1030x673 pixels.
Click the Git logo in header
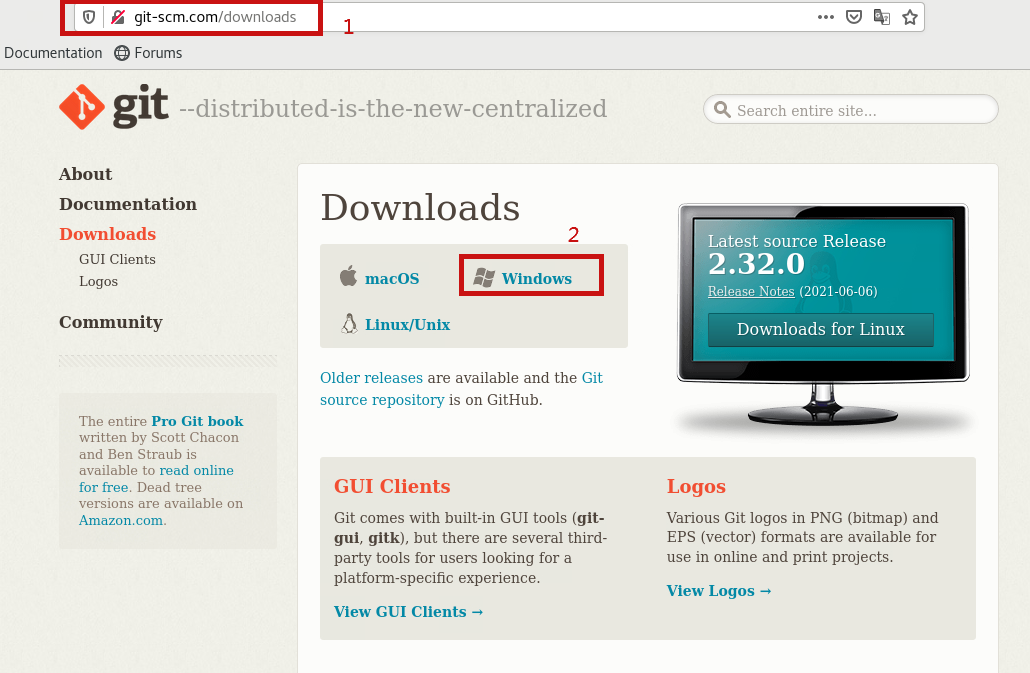point(114,107)
